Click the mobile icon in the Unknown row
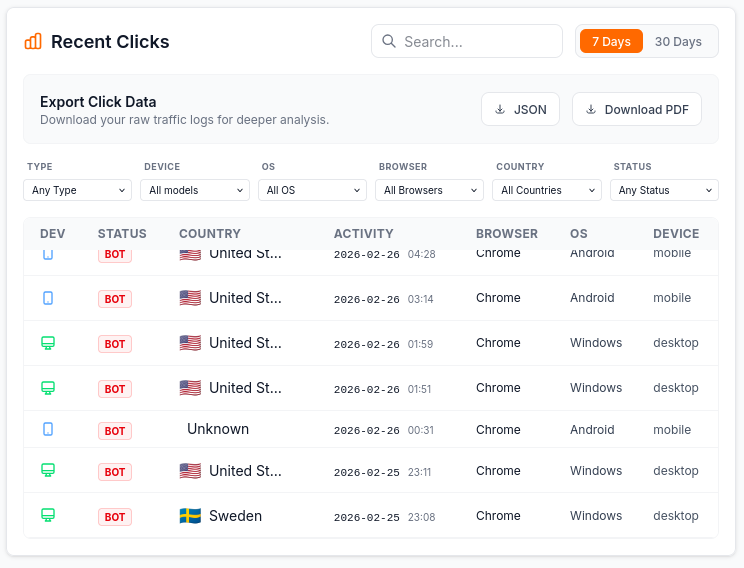Image resolution: width=744 pixels, height=568 pixels. point(48,430)
